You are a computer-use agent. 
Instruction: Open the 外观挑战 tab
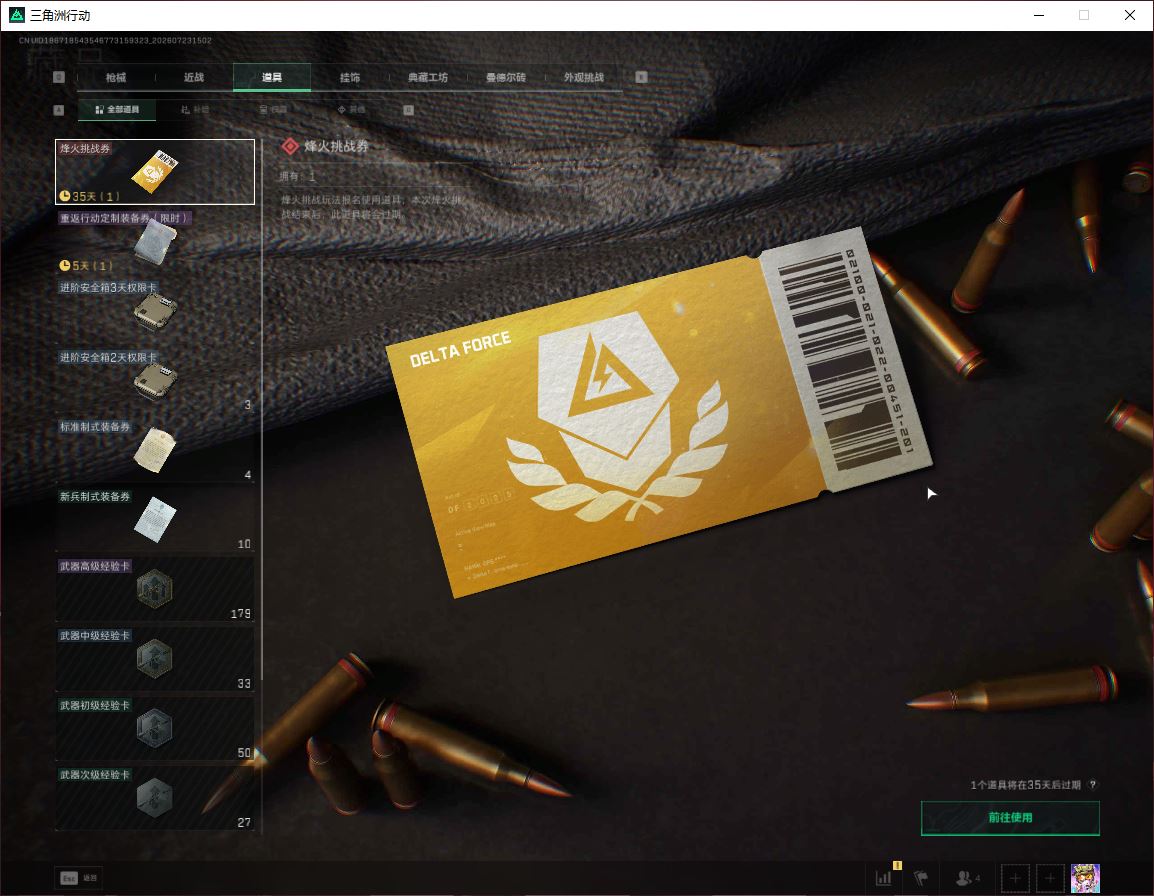point(584,77)
